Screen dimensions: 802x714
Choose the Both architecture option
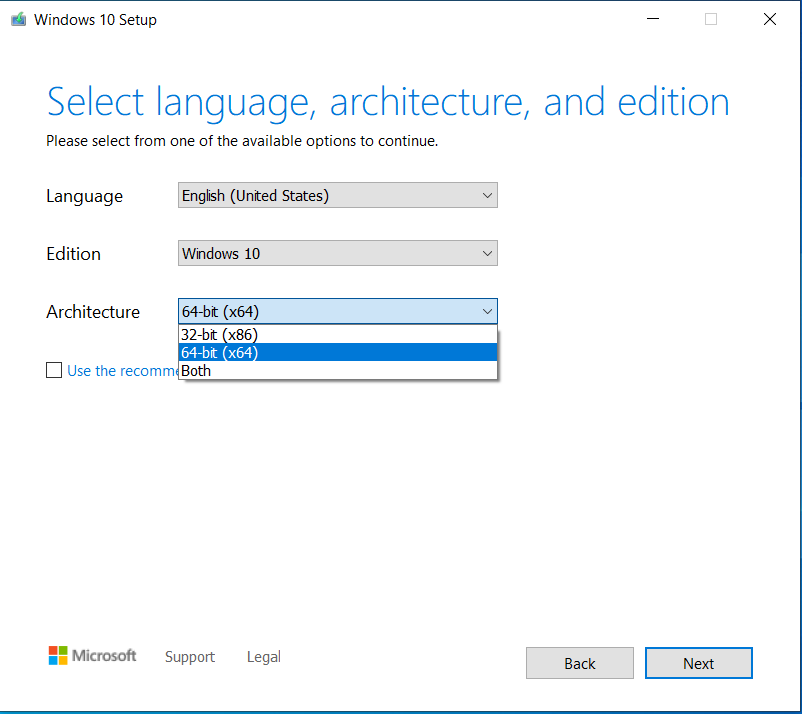coord(338,370)
